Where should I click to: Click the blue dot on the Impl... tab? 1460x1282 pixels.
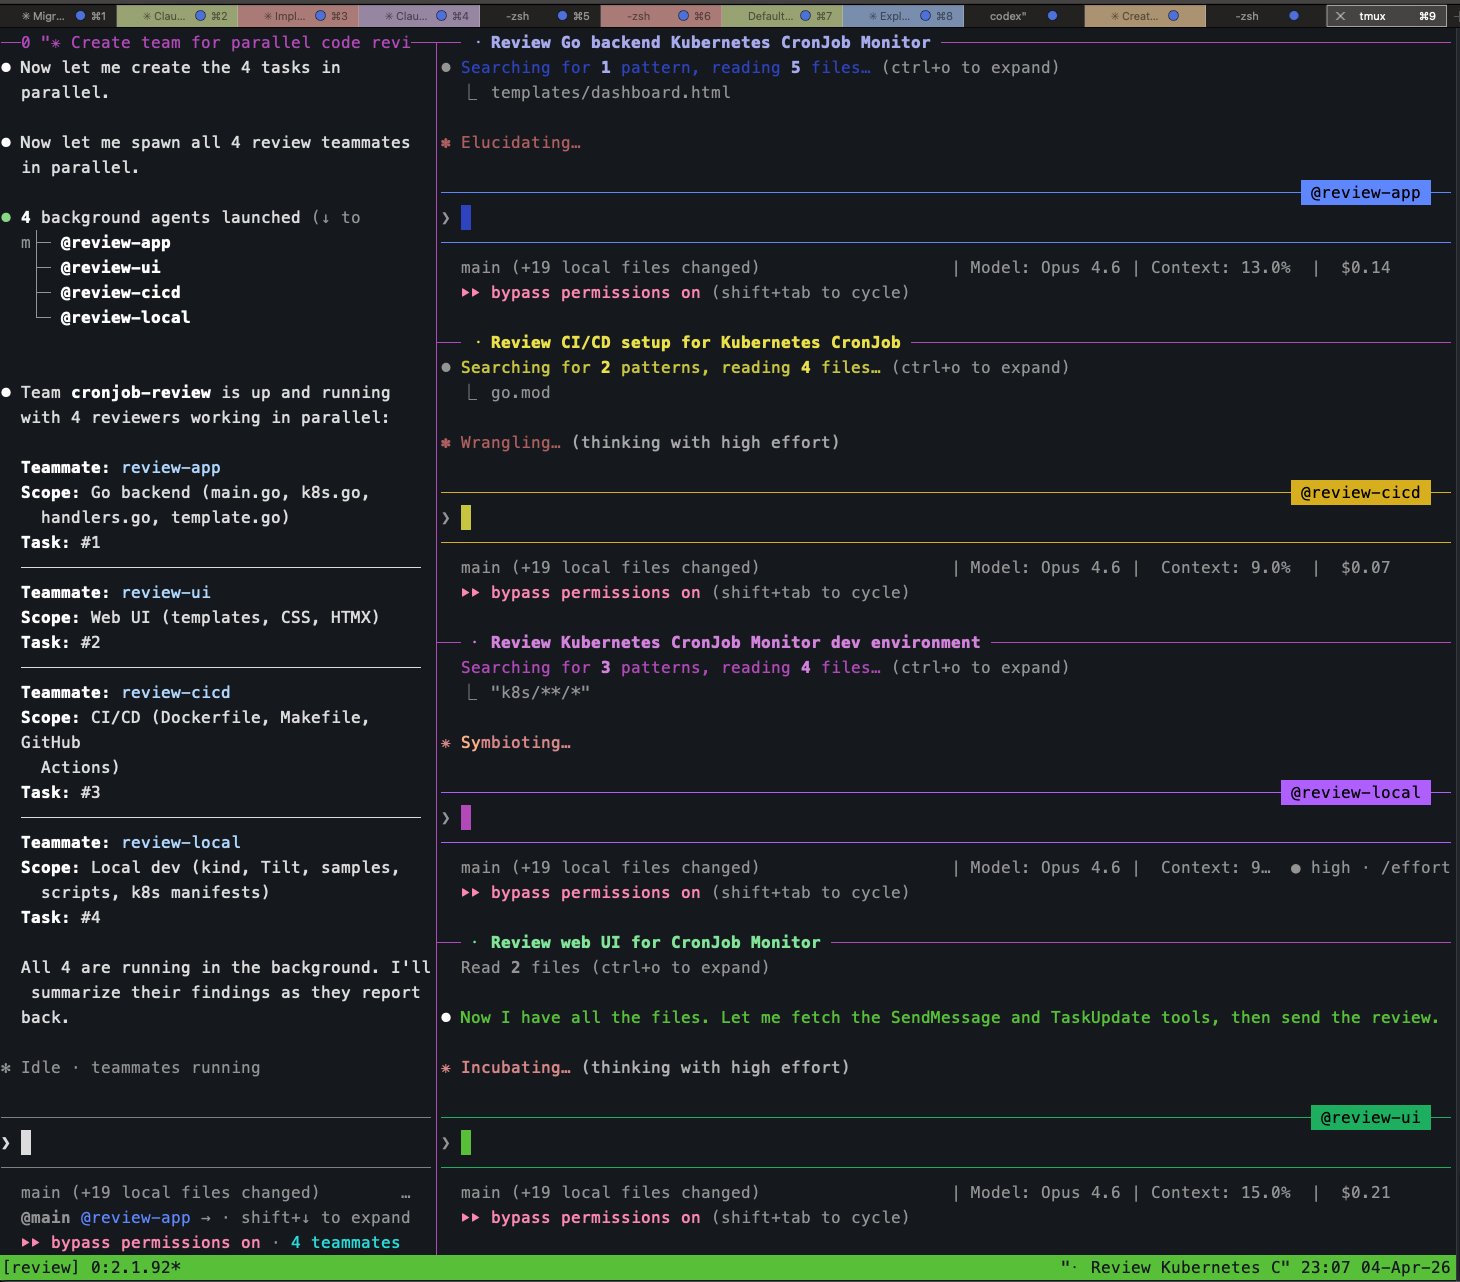(x=321, y=16)
